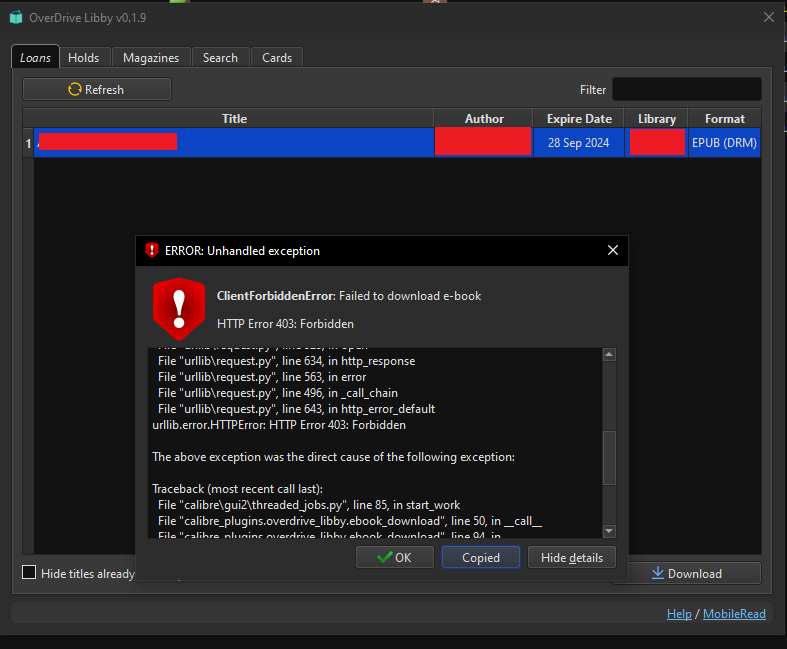This screenshot has width=787, height=649.
Task: Open the MobileRead link
Action: point(734,614)
